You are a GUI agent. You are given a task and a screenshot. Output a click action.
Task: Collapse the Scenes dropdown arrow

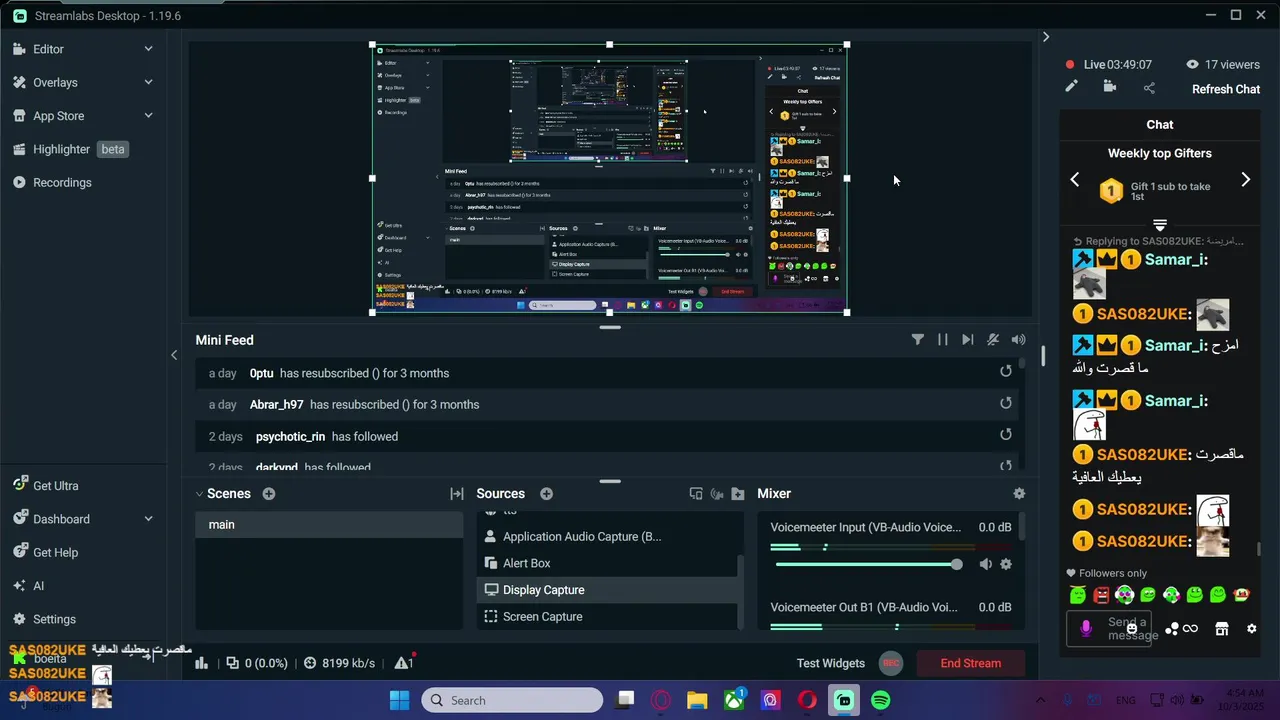(199, 494)
